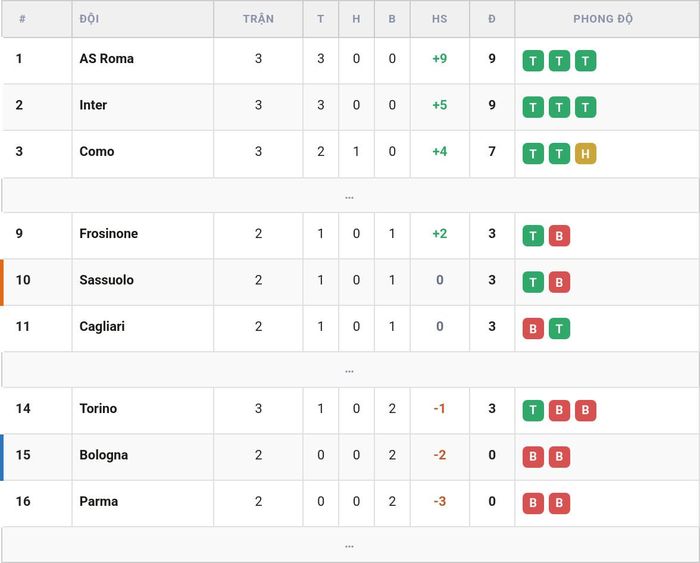
Task: Open the Sassuolo team link
Action: (106, 280)
